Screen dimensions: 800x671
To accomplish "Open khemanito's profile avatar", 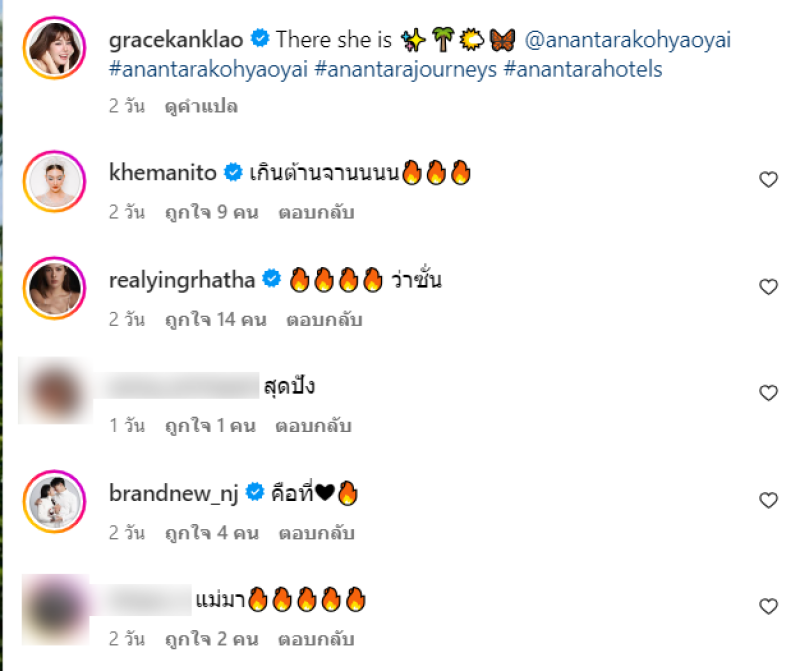I will click(54, 182).
